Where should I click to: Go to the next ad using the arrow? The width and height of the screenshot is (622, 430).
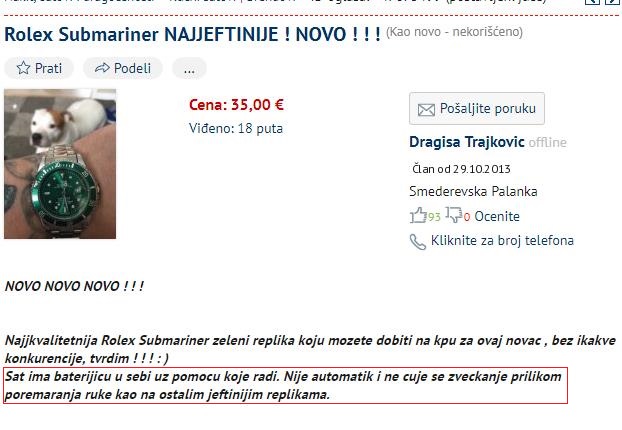612,1
